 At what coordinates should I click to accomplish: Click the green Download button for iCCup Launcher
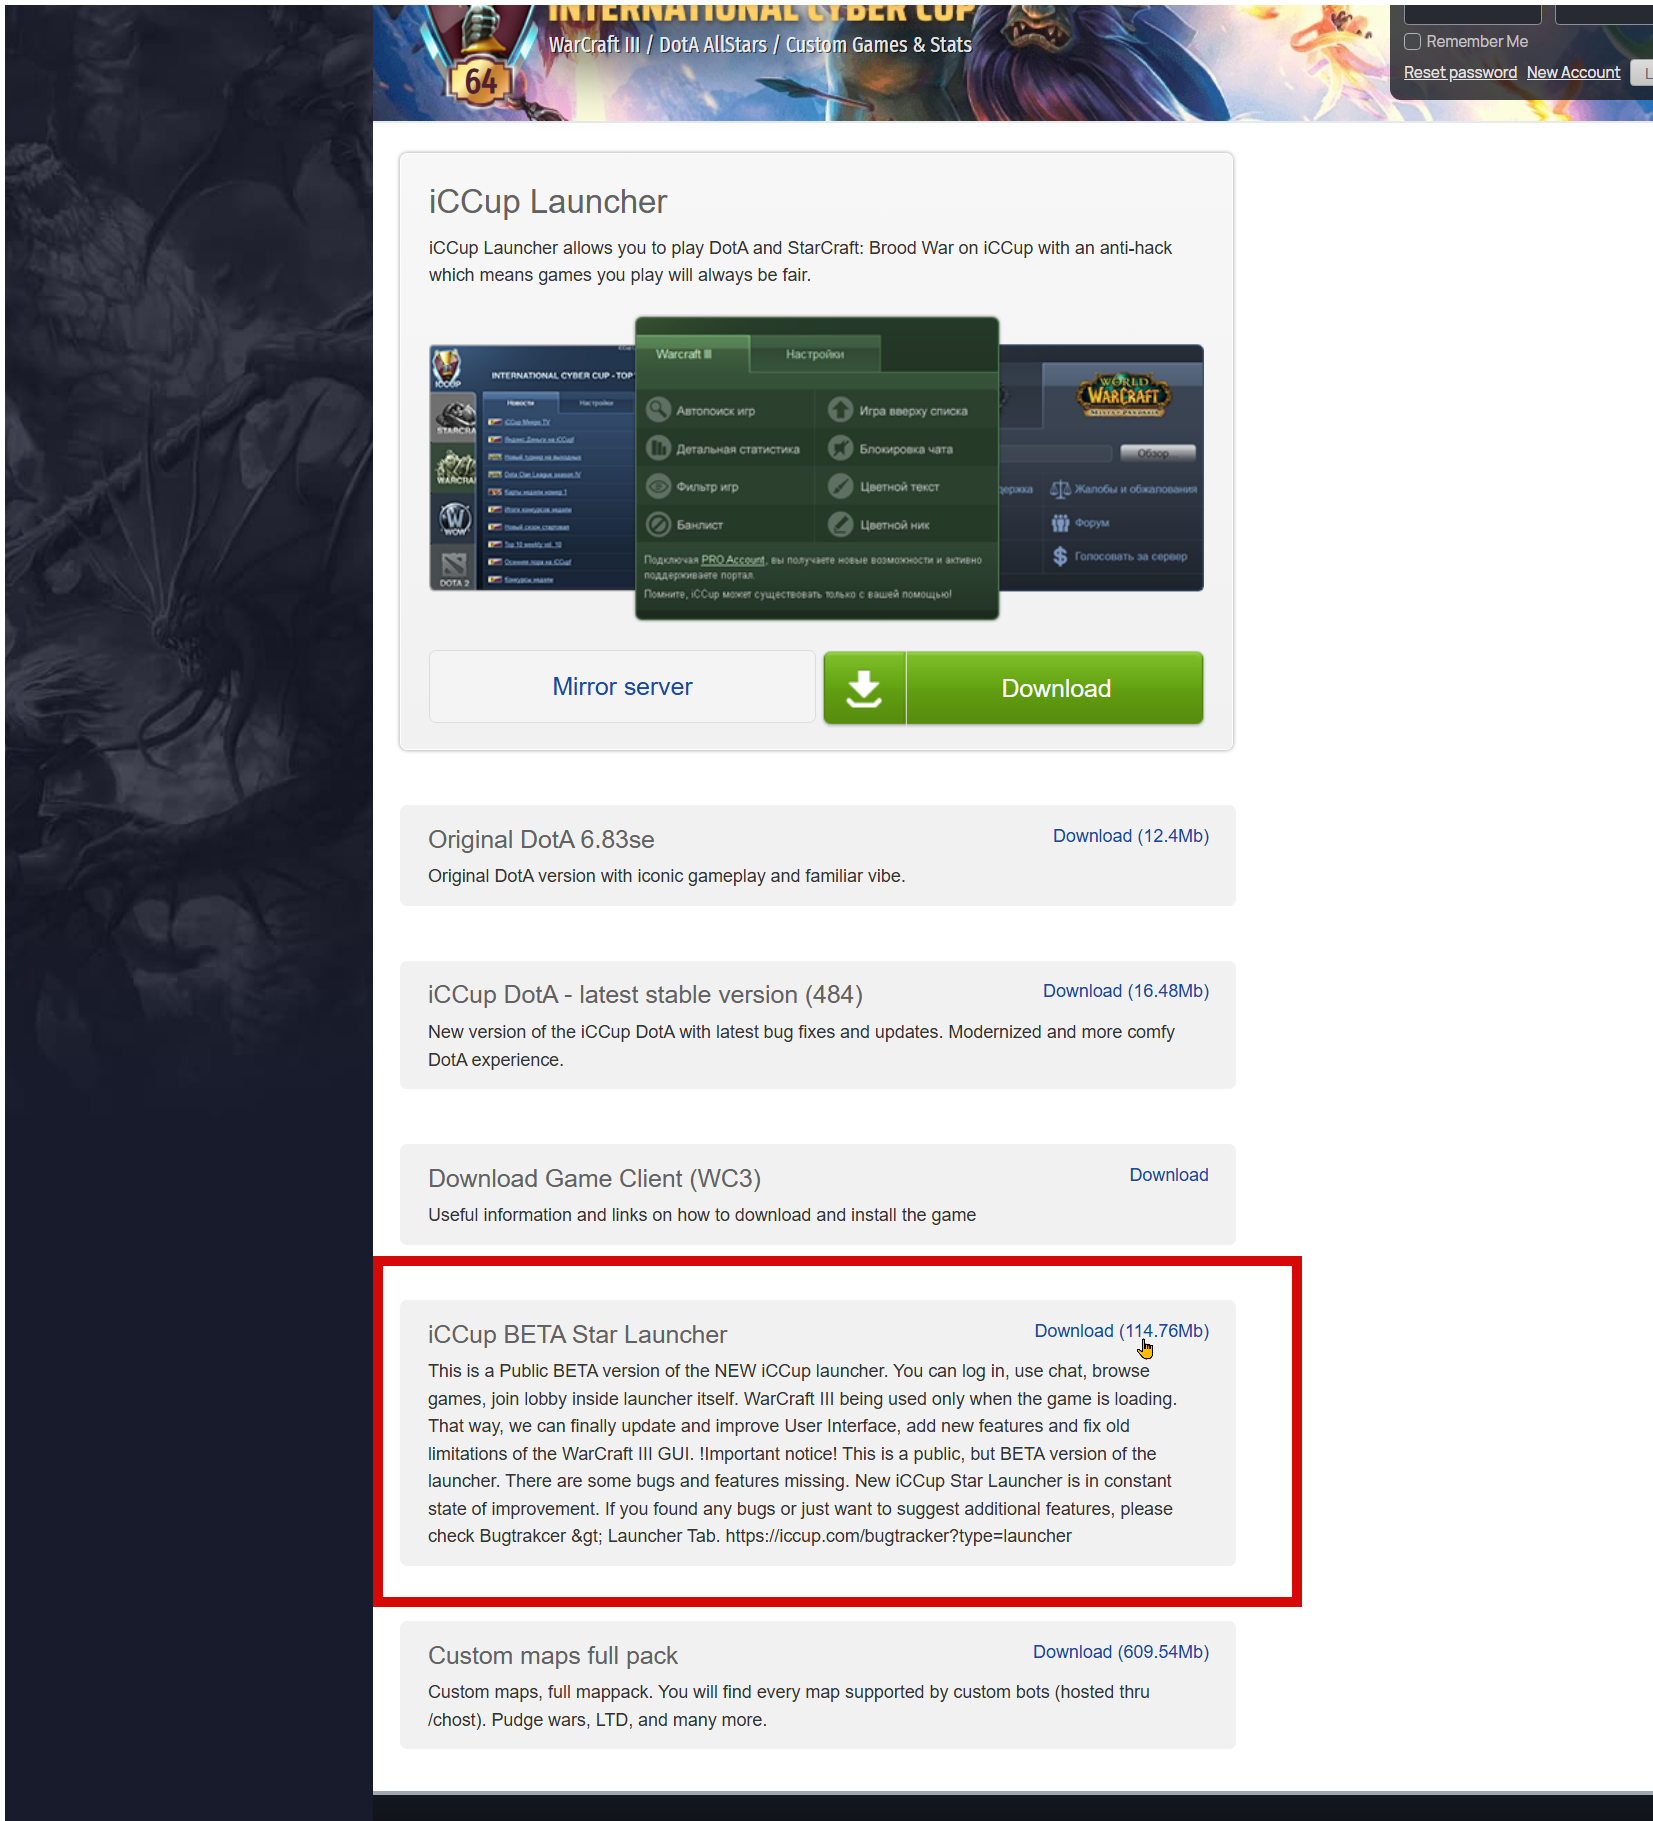coord(1013,688)
